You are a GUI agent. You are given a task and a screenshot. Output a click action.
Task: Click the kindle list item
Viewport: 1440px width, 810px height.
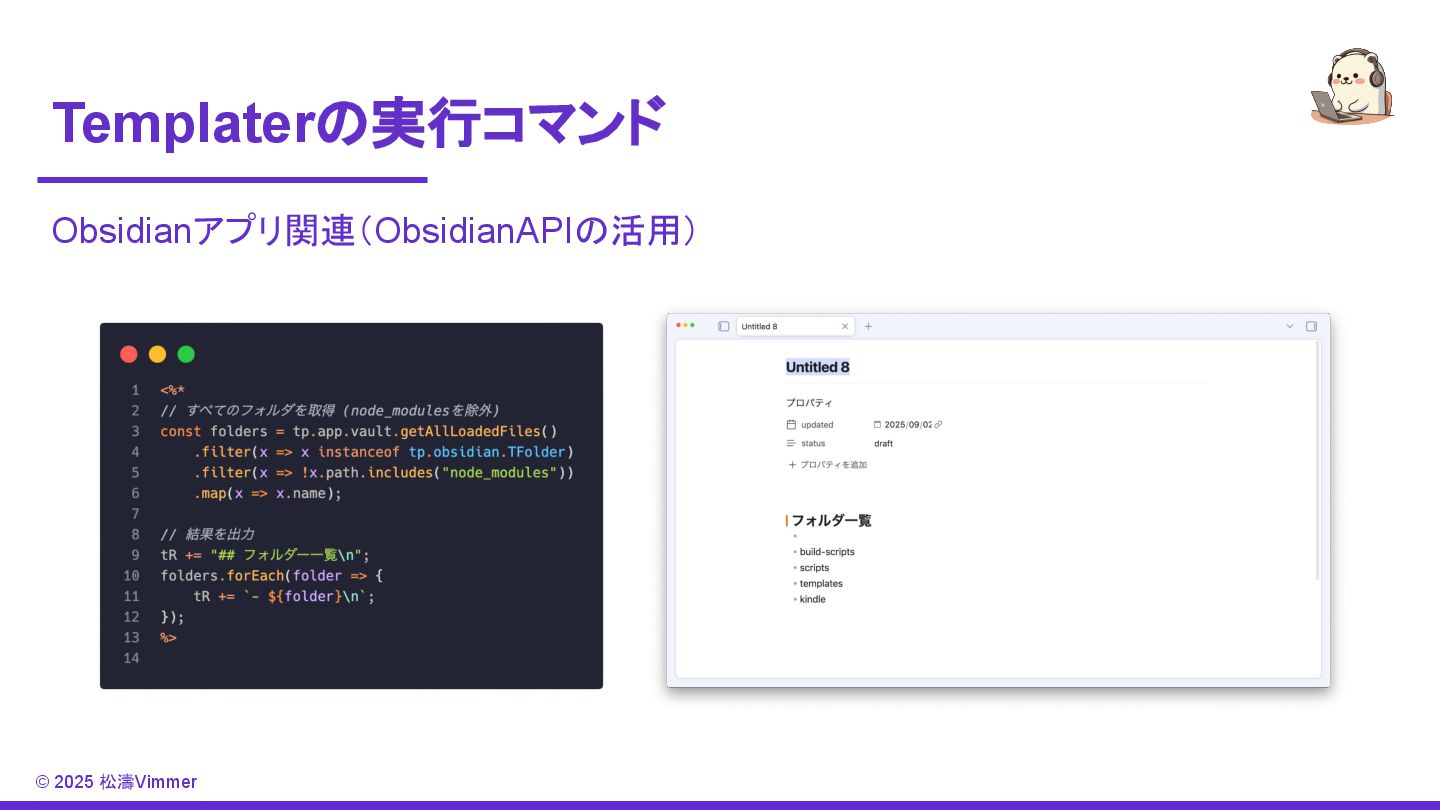click(812, 599)
